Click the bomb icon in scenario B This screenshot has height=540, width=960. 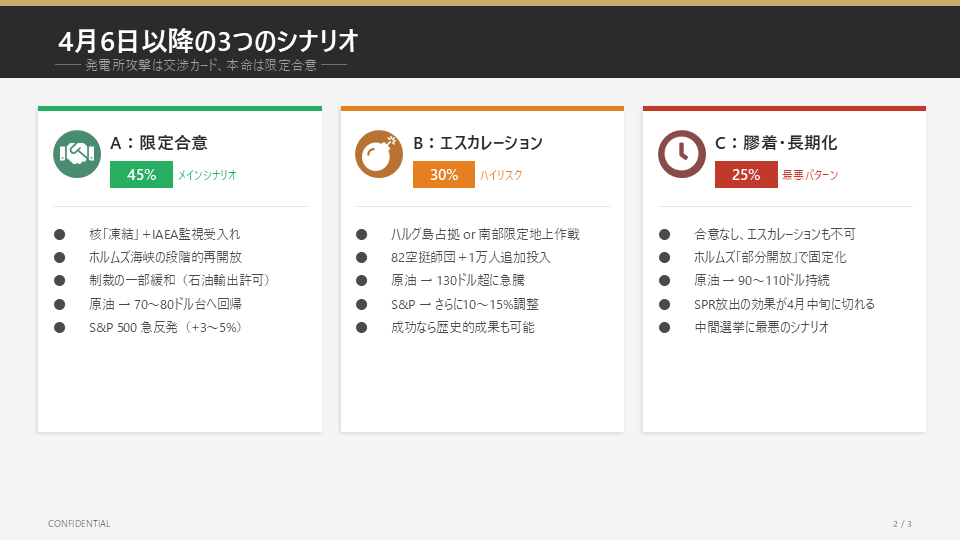point(379,155)
